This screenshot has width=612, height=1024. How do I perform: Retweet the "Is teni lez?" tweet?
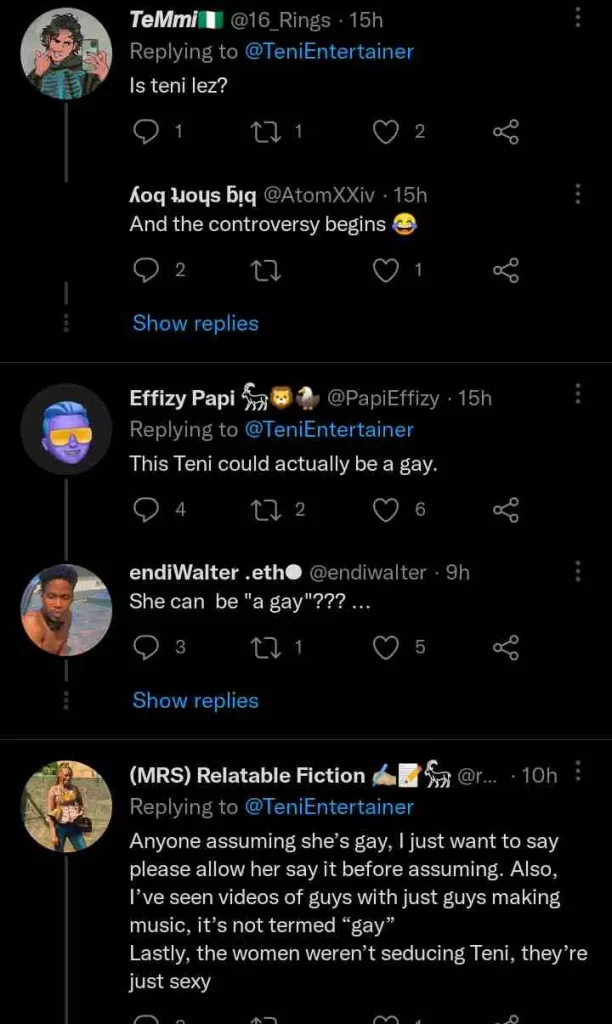coord(267,131)
